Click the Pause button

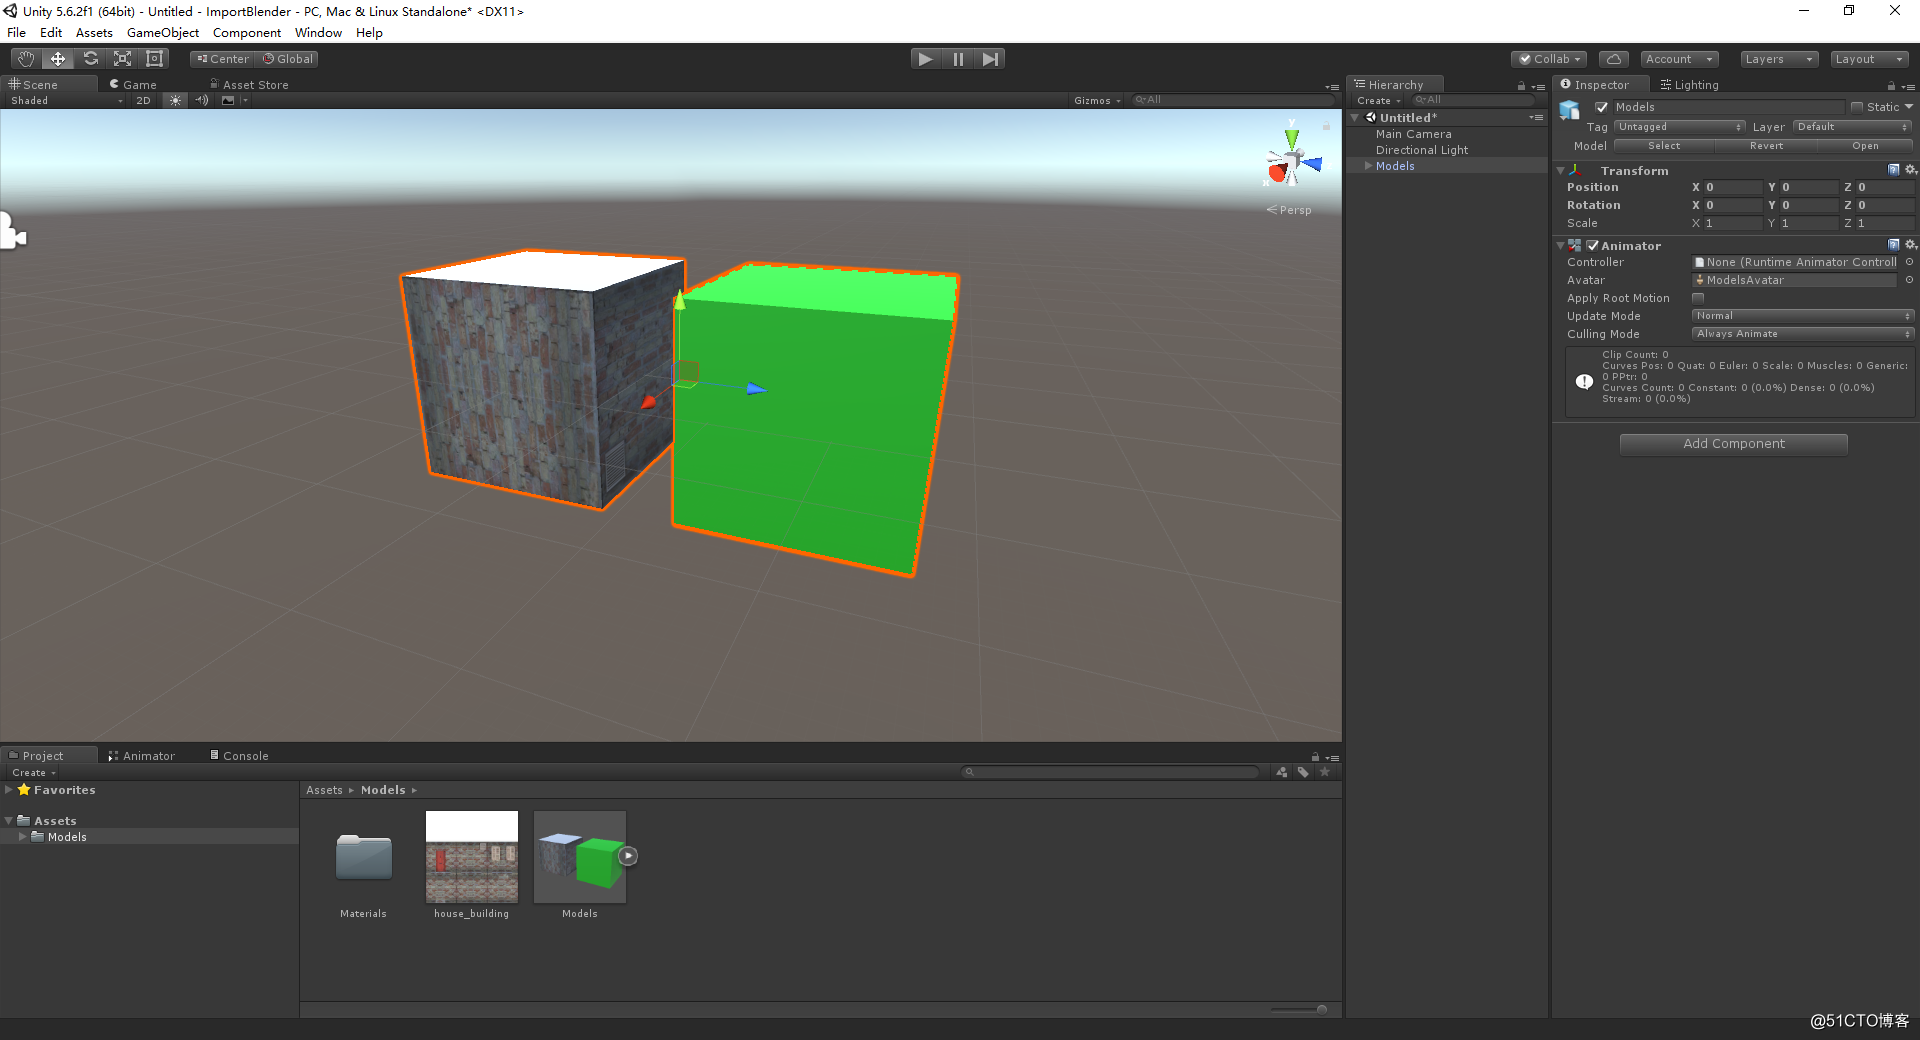point(958,59)
